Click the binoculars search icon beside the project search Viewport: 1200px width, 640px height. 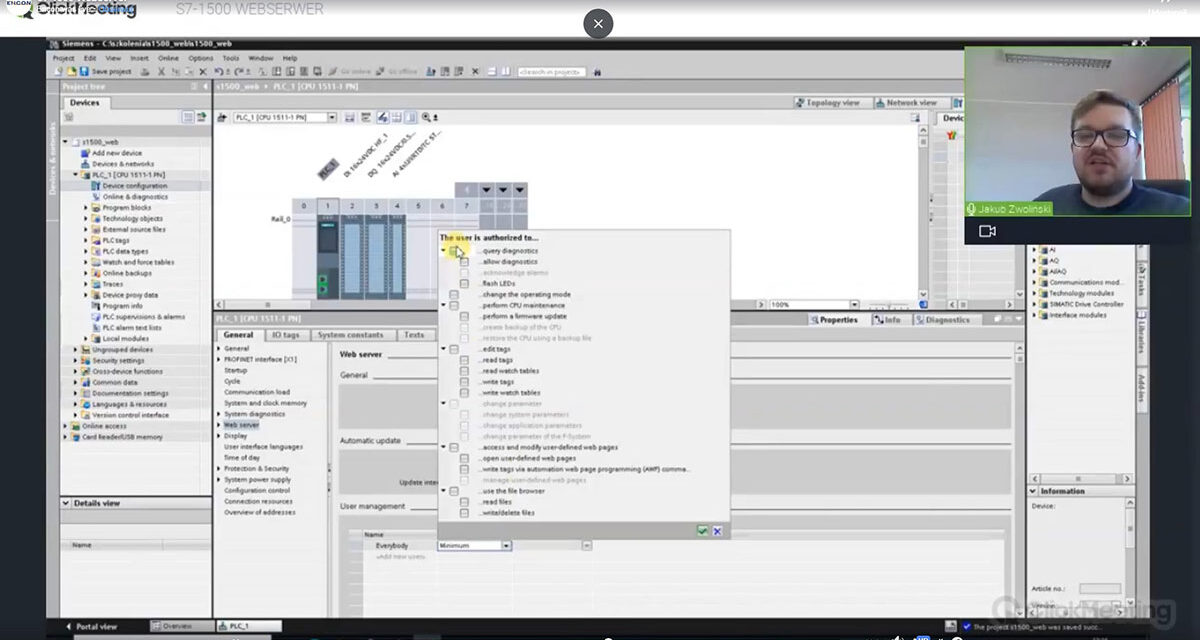(598, 72)
